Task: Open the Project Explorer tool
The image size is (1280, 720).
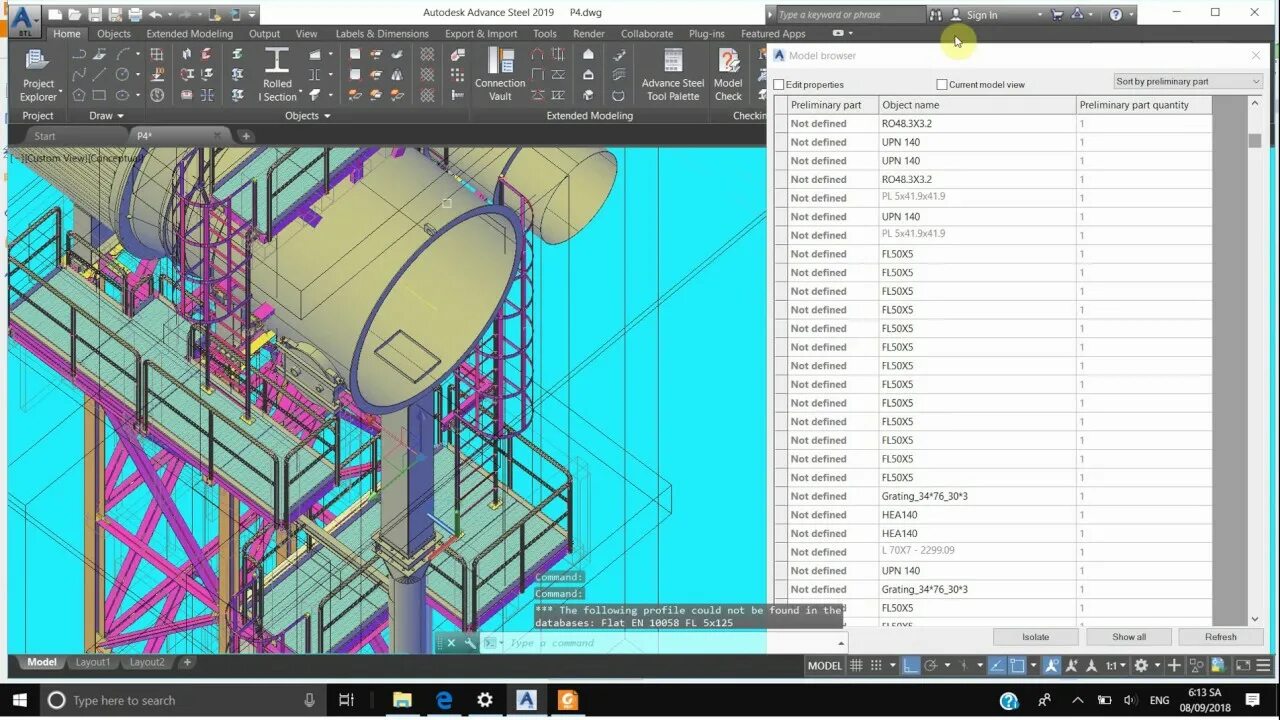Action: click(x=38, y=74)
